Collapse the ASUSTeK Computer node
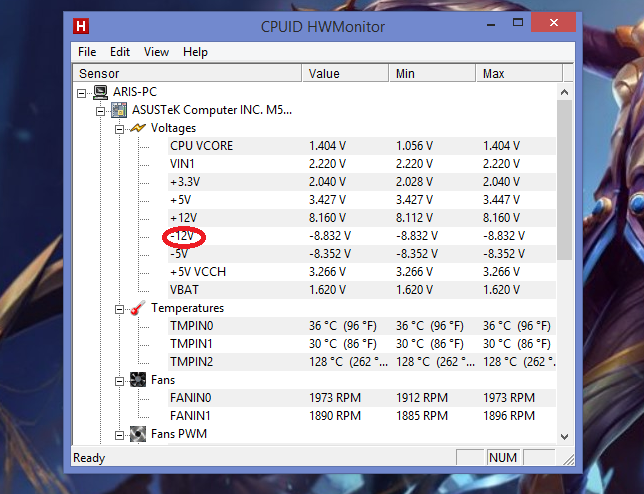The width and height of the screenshot is (644, 494). 101,112
